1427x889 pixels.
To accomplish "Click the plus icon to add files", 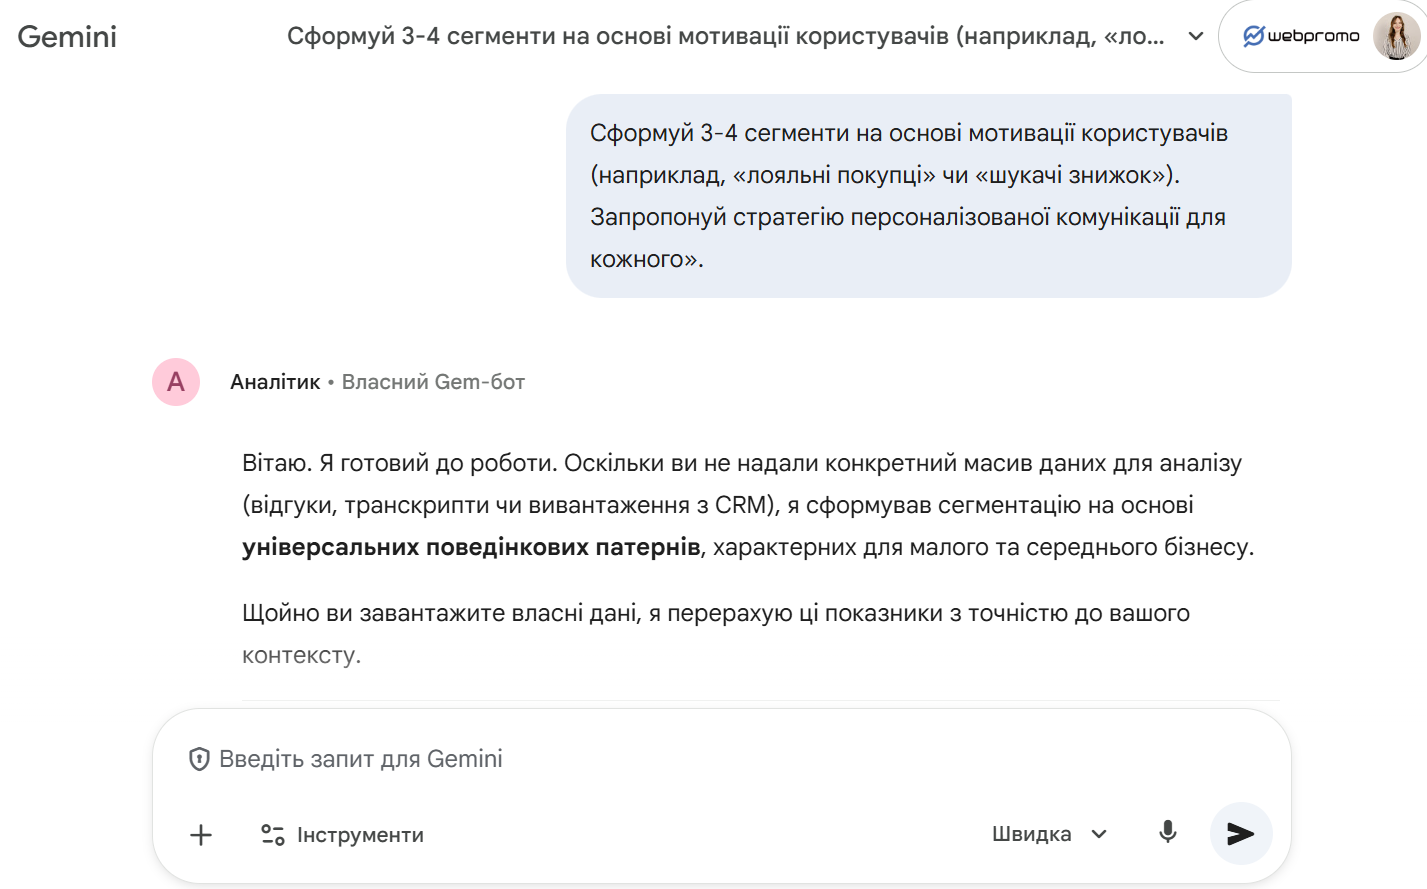I will click(201, 835).
